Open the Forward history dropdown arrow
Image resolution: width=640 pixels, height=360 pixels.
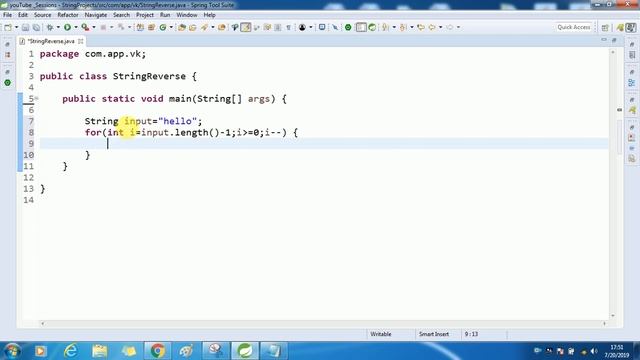click(x=458, y=27)
